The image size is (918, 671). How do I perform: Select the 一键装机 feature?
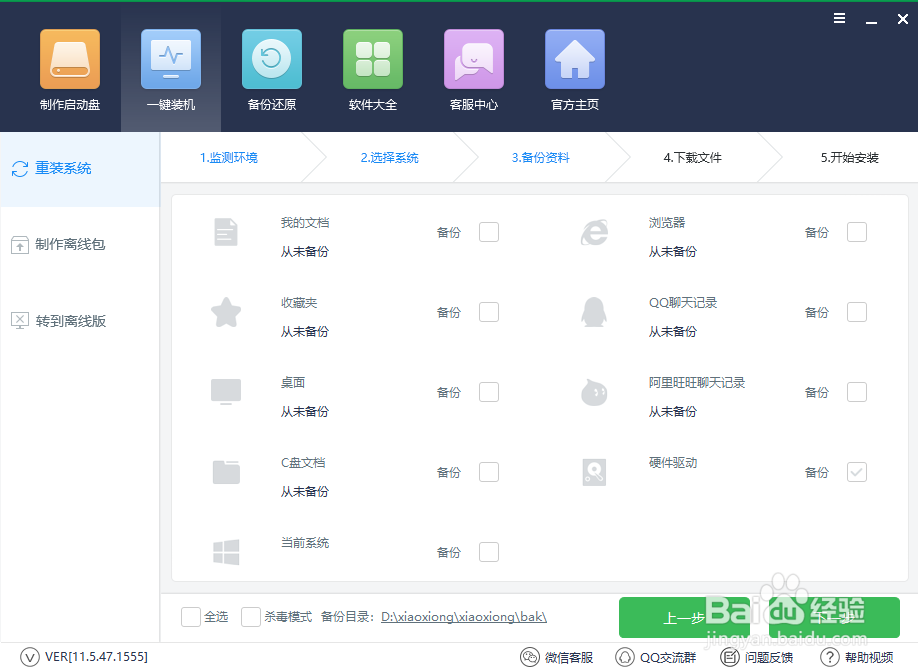tap(170, 70)
